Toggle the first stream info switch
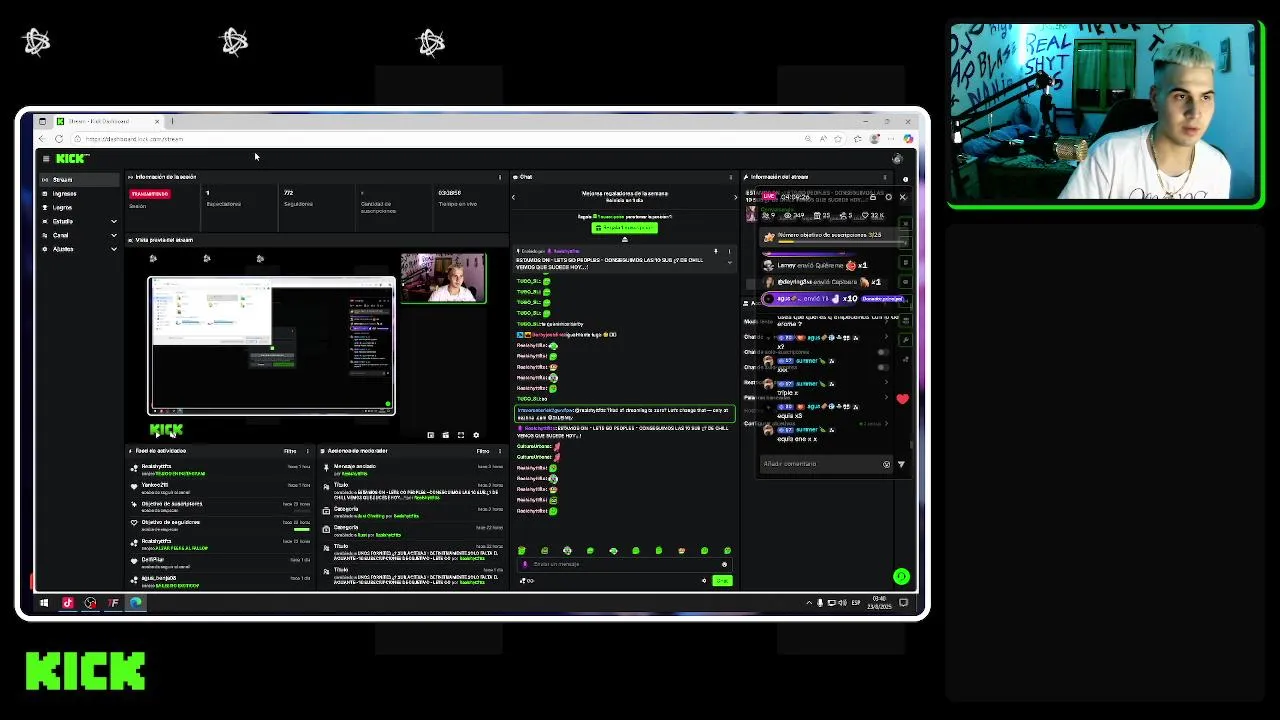Image resolution: width=1280 pixels, height=720 pixels. coord(883,352)
